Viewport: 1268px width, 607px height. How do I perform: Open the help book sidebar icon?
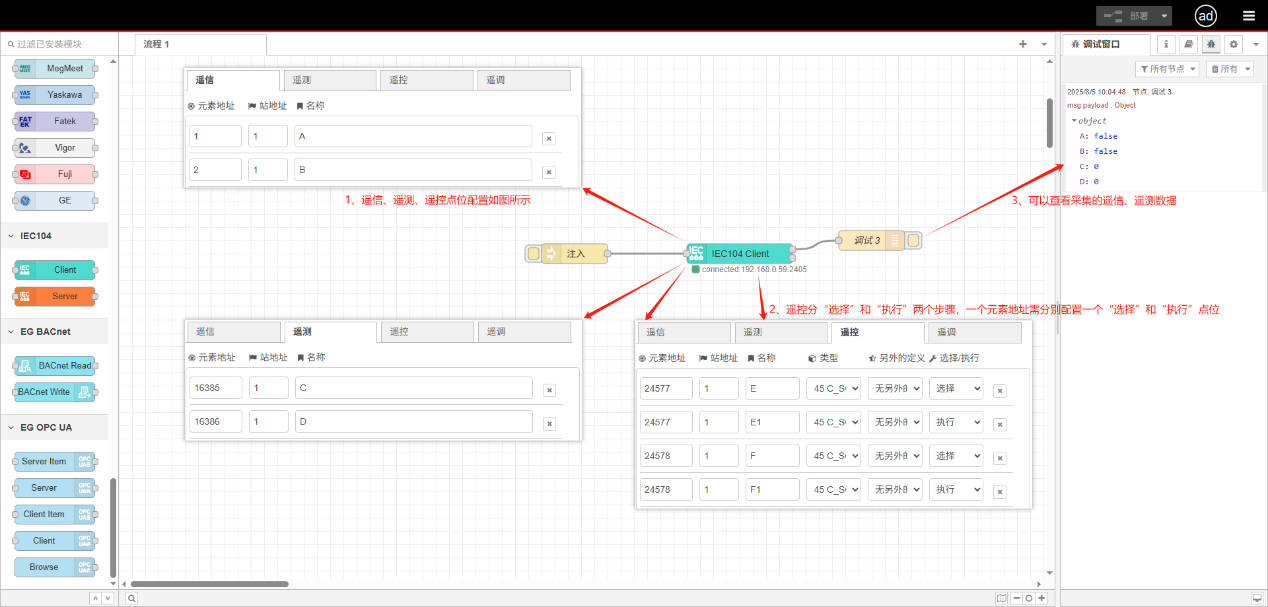[1188, 44]
